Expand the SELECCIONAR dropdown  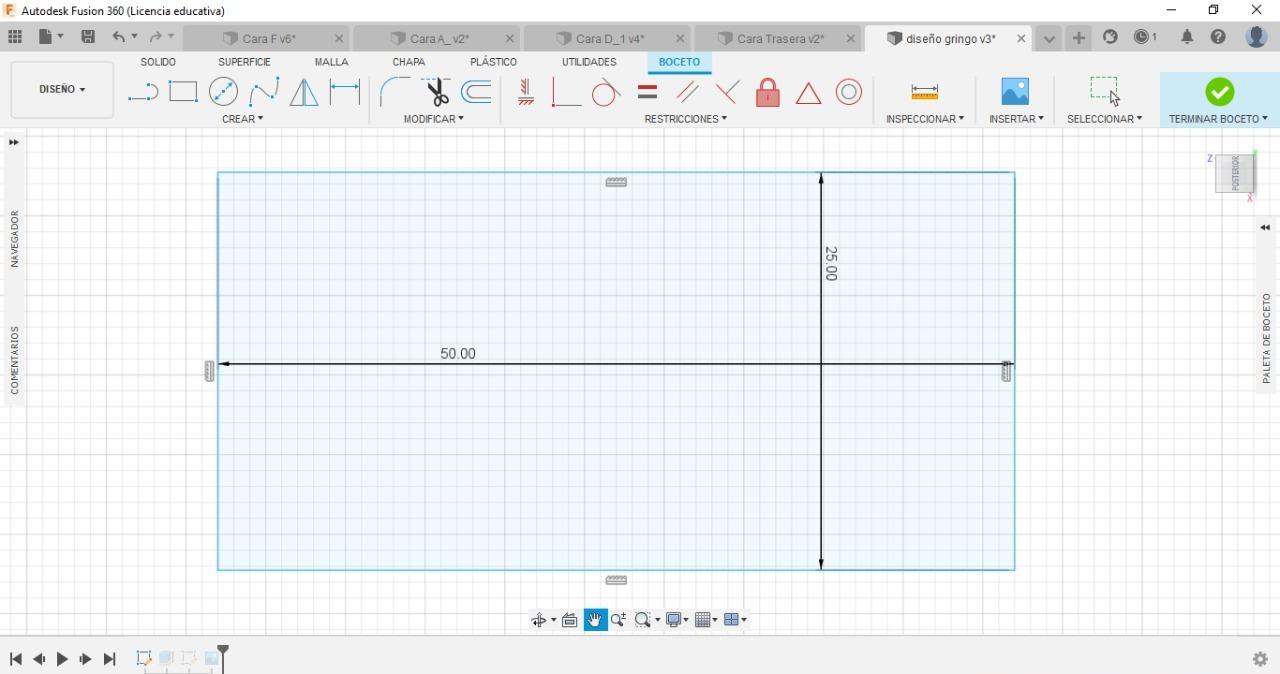click(x=1104, y=119)
